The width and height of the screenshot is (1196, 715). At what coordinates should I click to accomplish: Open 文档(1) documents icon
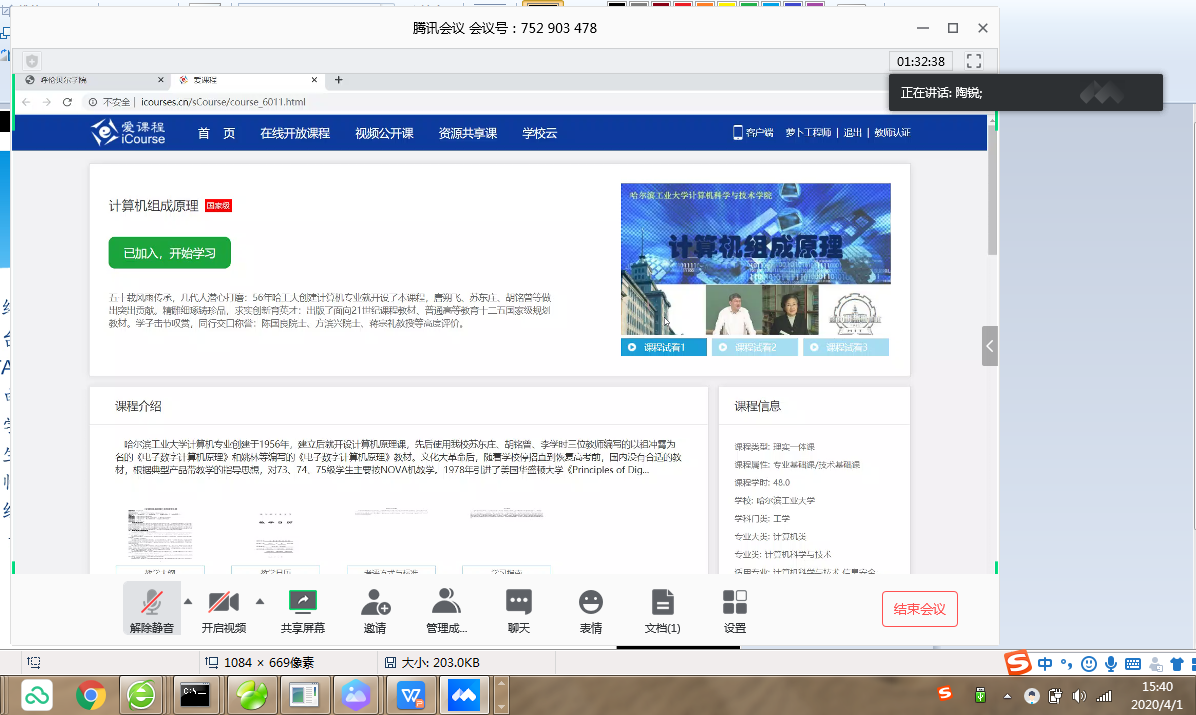click(662, 610)
